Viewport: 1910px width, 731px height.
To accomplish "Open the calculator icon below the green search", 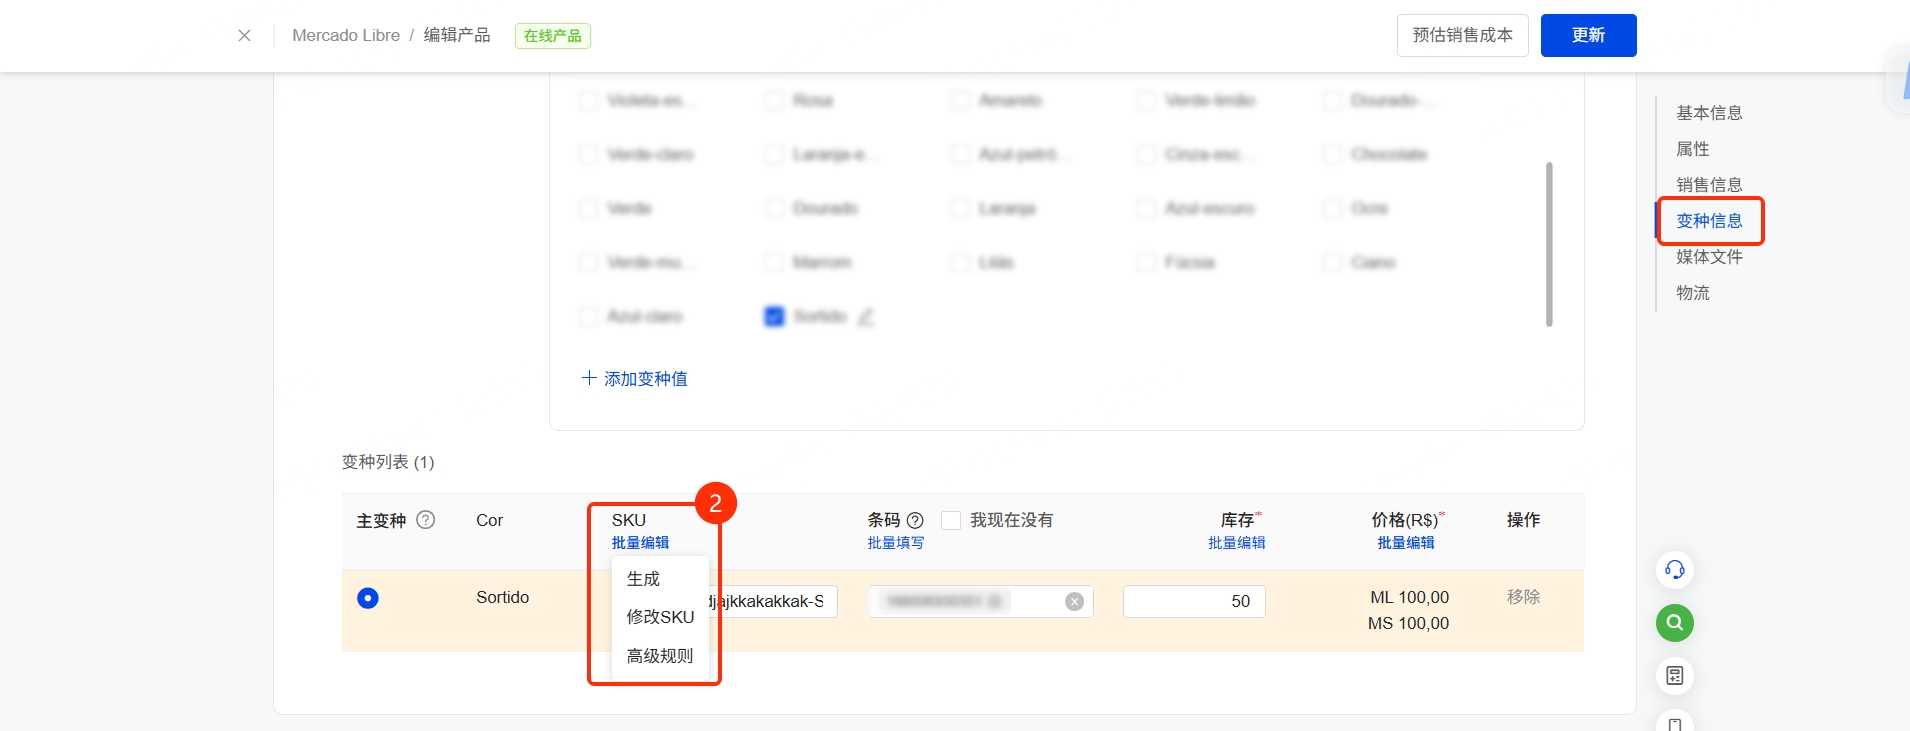I will click(1675, 676).
